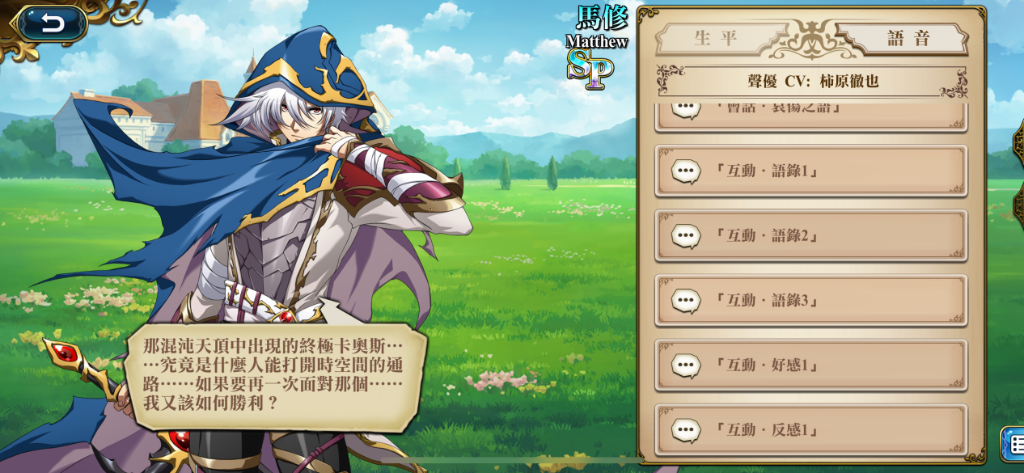Screen dimensions: 1024x473
Task: Play the 互動・語錄2 voice line
Action: 811,236
